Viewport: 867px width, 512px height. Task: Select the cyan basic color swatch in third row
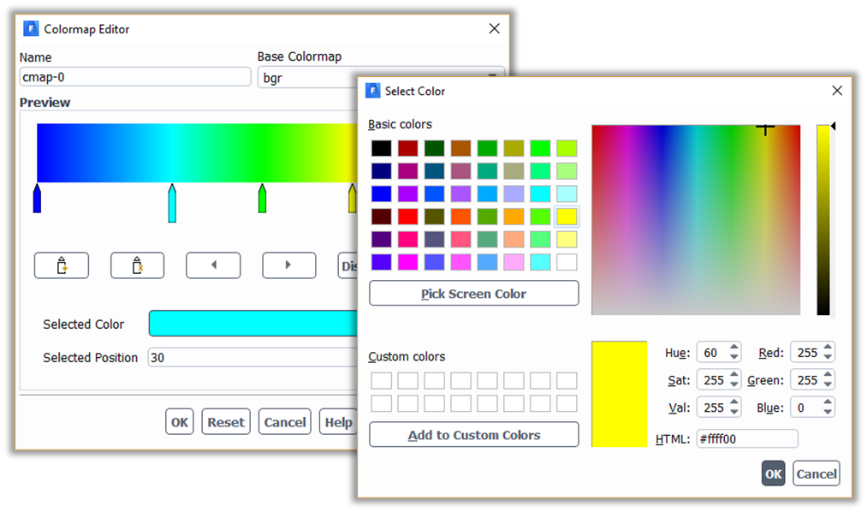pyautogui.click(x=540, y=194)
